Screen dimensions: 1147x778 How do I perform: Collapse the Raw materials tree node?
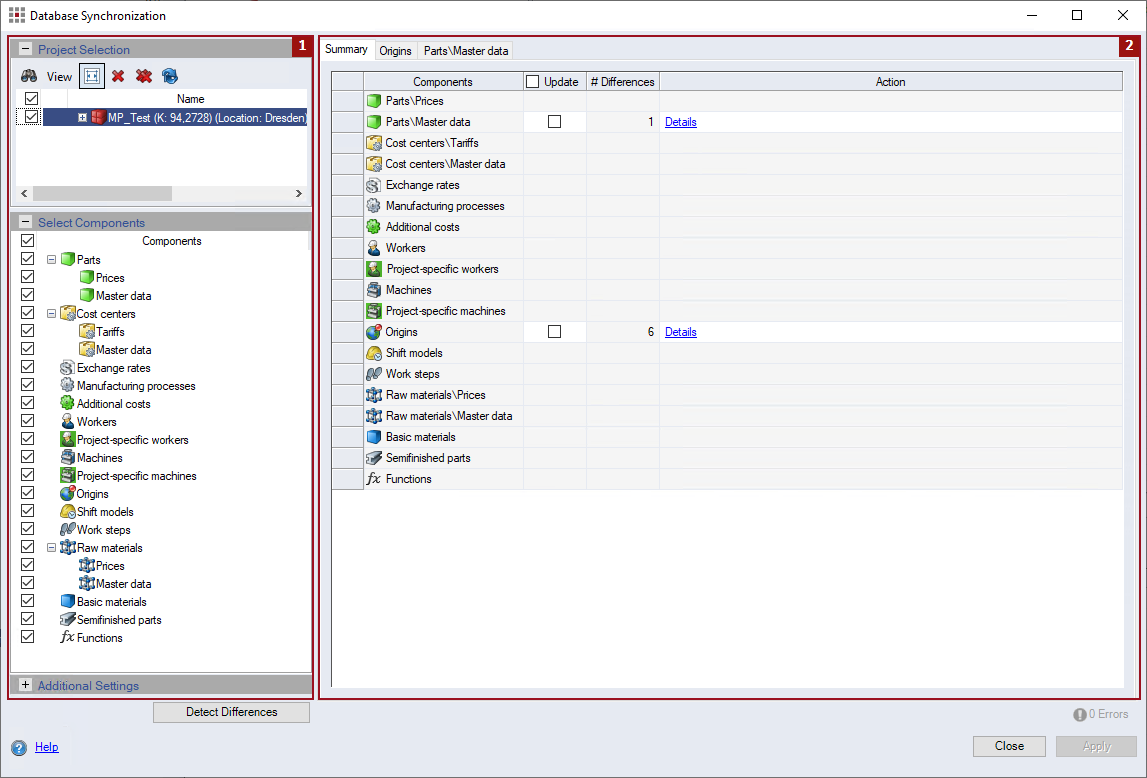pyautogui.click(x=52, y=548)
